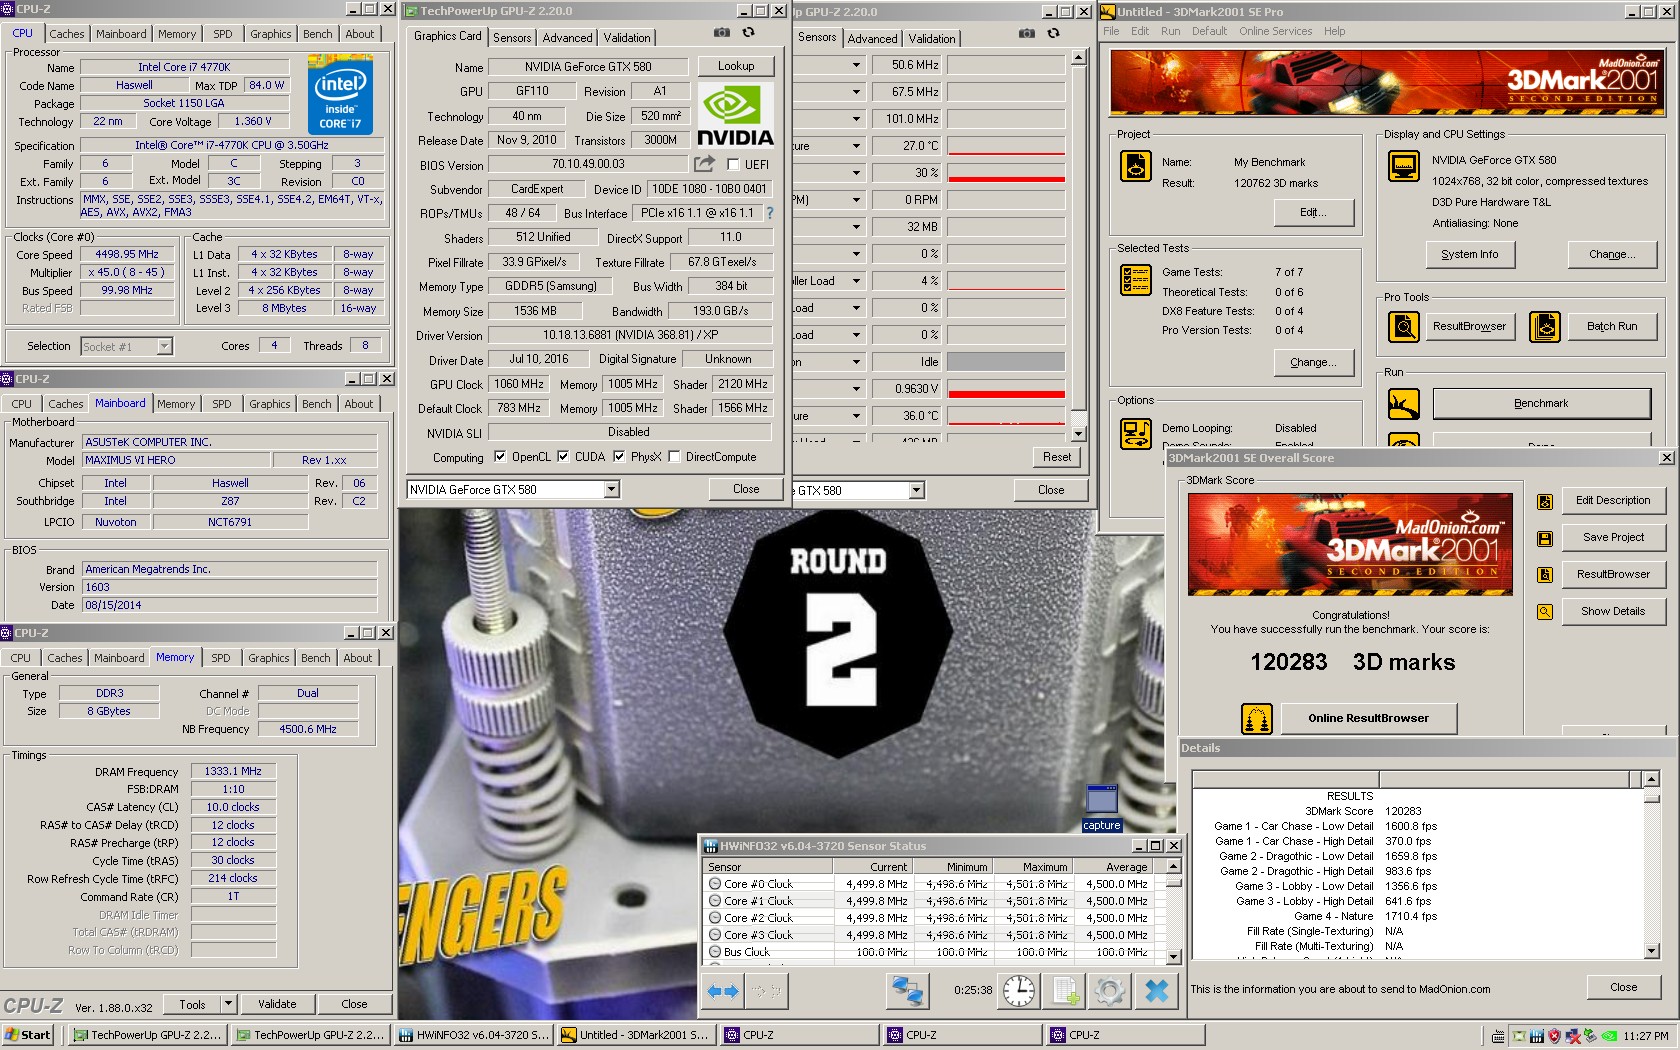Click the GPU-Z screenshot camera icon

[x=721, y=33]
